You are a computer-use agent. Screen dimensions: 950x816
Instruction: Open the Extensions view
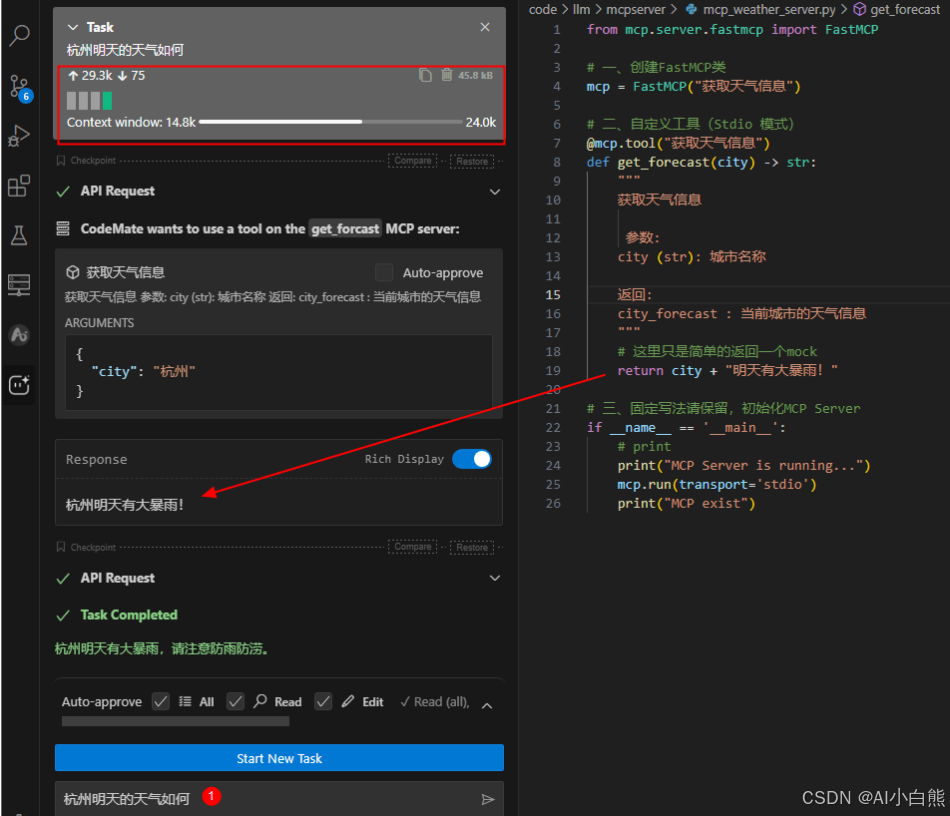(x=19, y=185)
